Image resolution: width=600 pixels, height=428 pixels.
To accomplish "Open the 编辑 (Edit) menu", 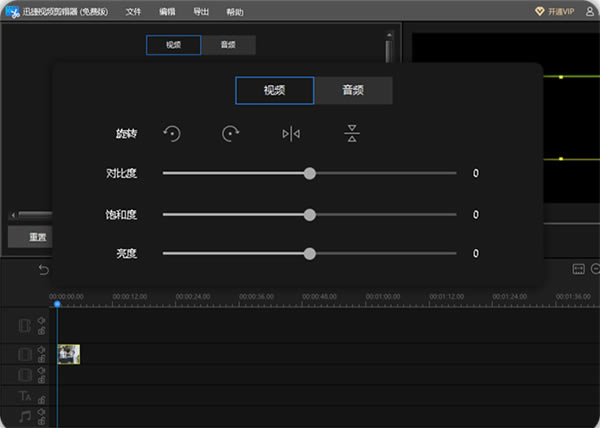I will tap(167, 12).
